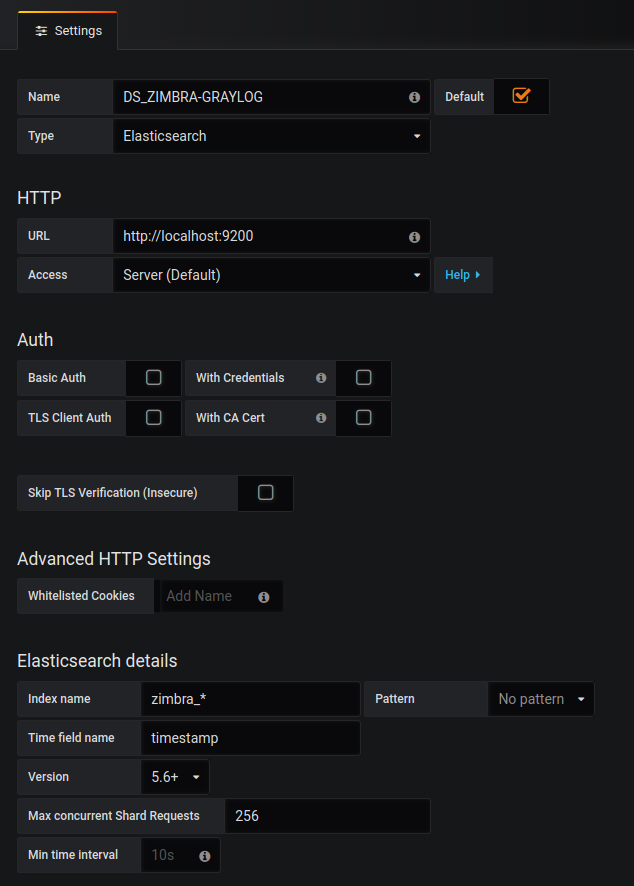634x886 pixels.
Task: Click the Index name field containing zimbra_*
Action: coord(250,699)
